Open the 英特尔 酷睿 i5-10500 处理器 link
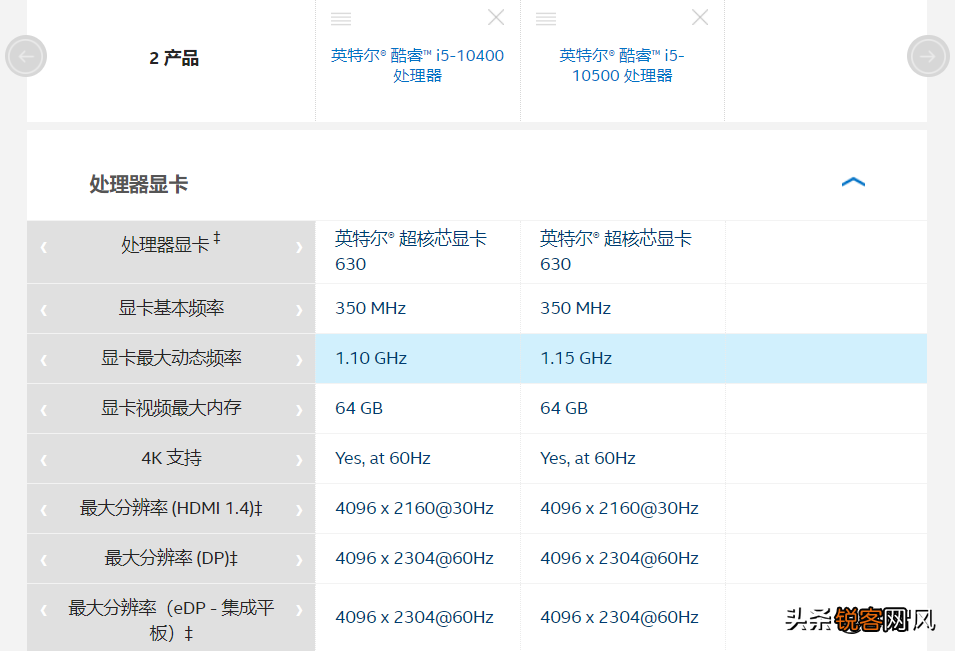Screen dimensions: 955x651 click(622, 65)
